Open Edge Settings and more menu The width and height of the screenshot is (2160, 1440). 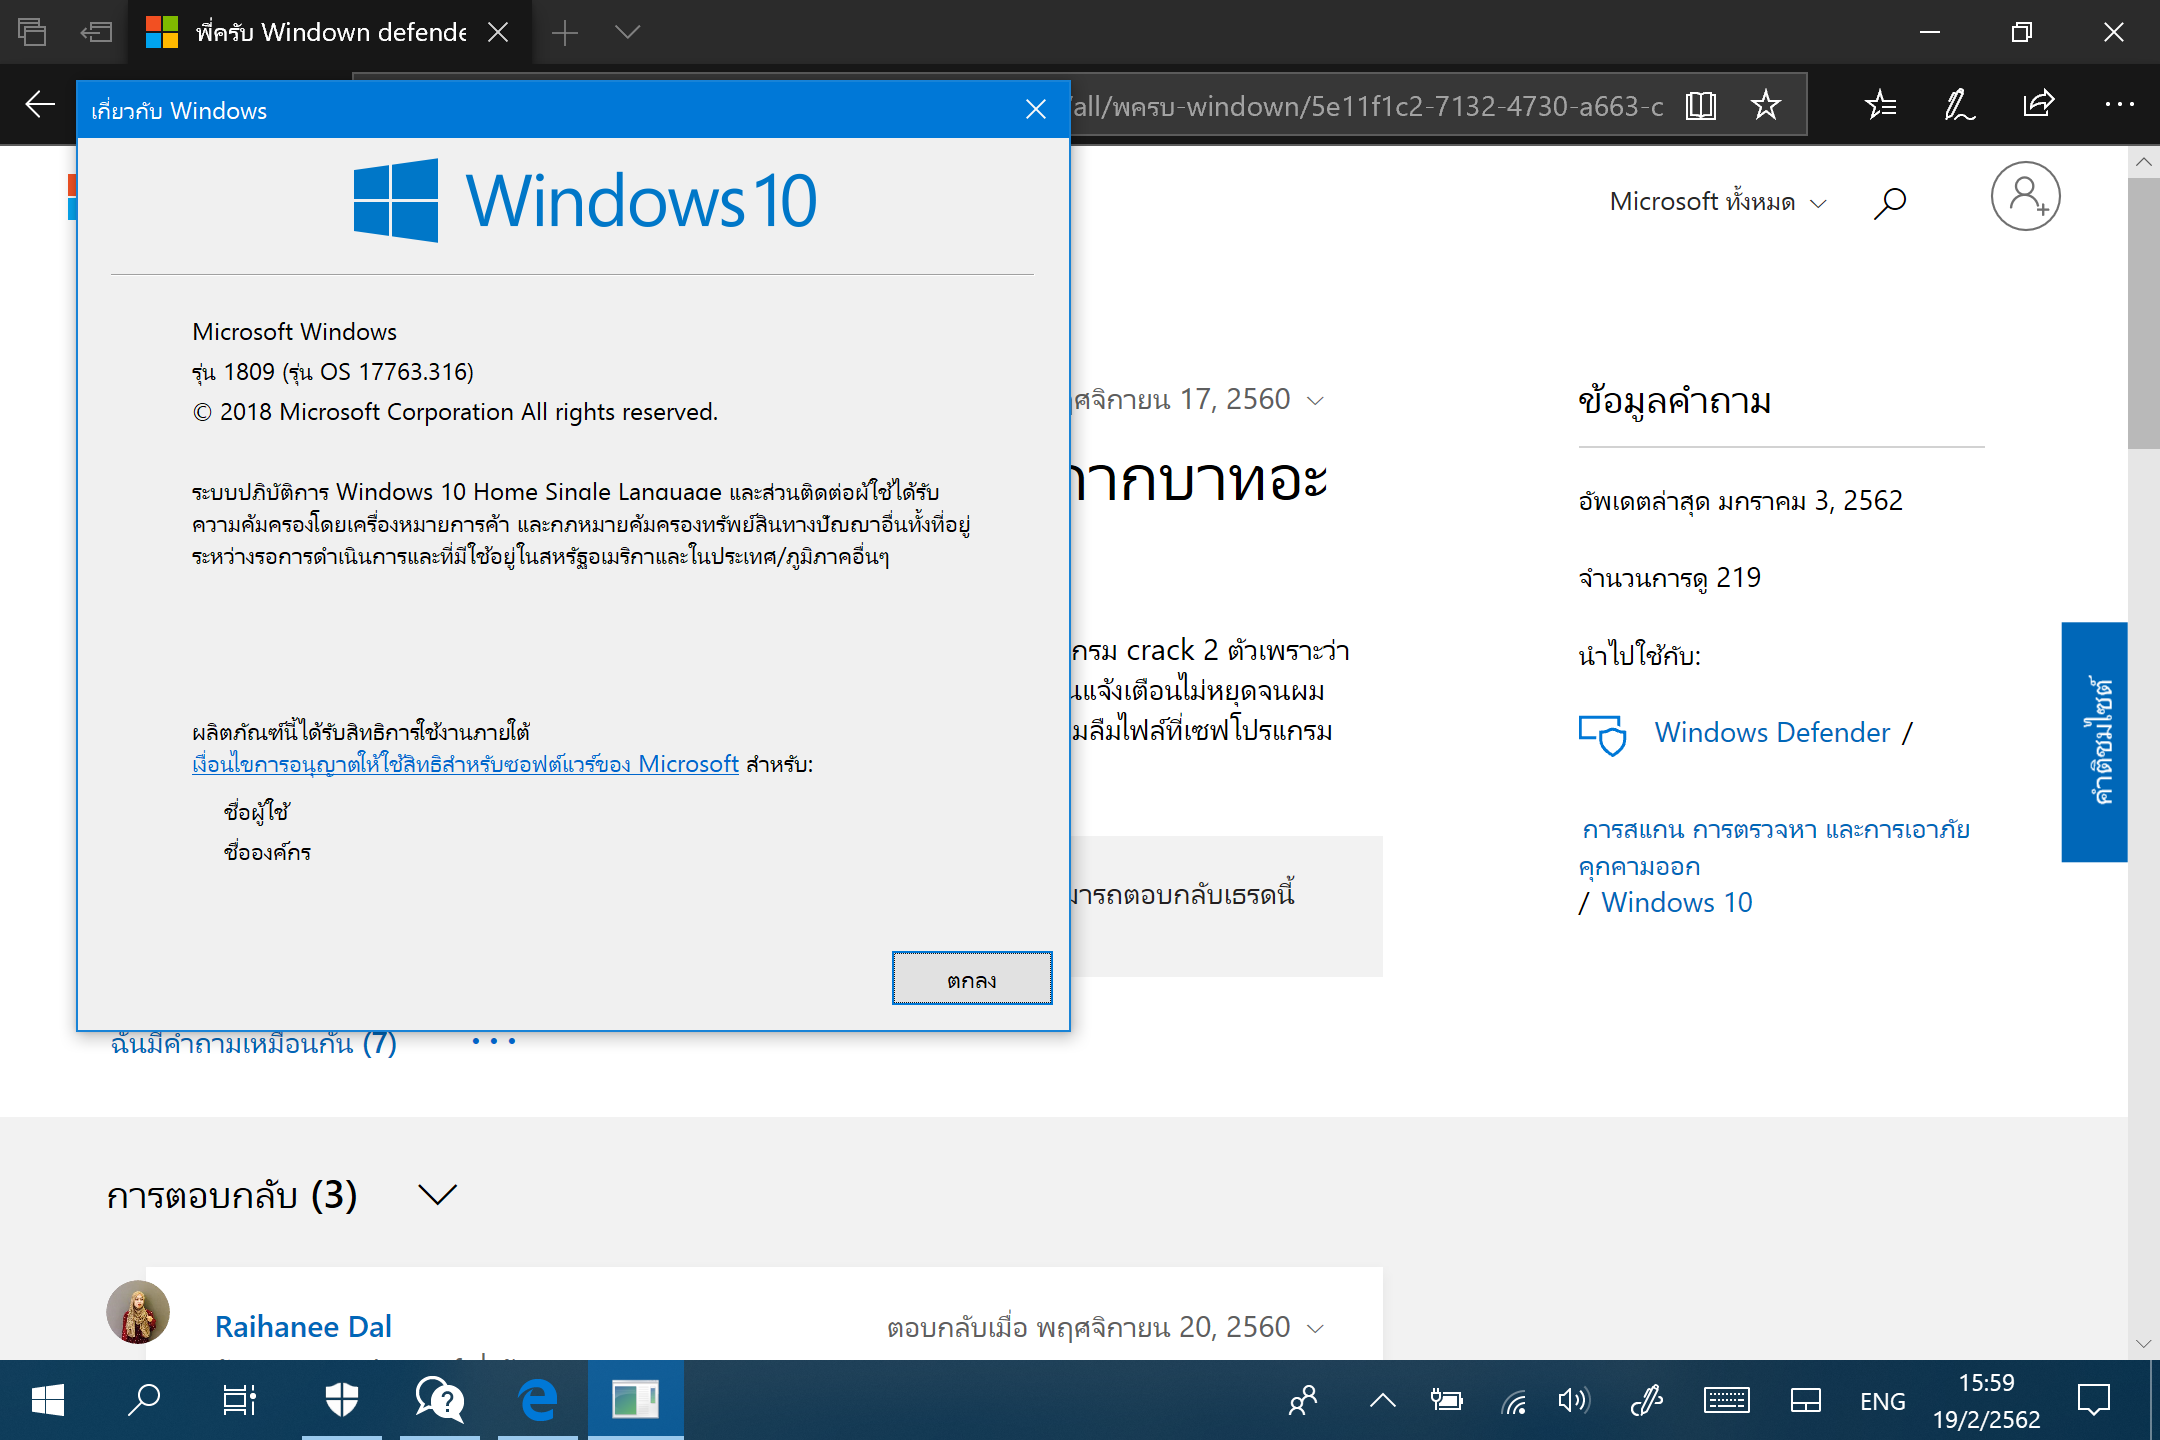(2119, 105)
